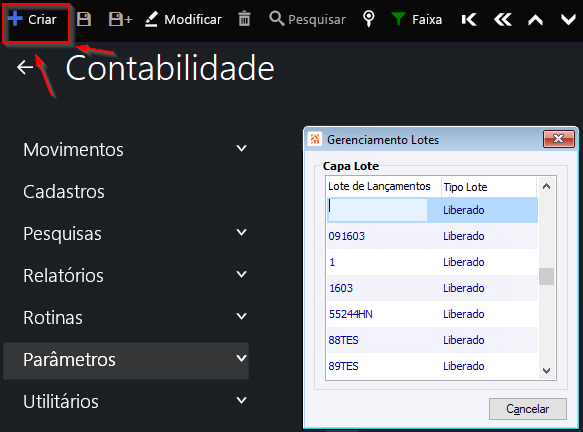Select the Rotinas menu label
Image resolution: width=583 pixels, height=432 pixels.
(x=53, y=318)
